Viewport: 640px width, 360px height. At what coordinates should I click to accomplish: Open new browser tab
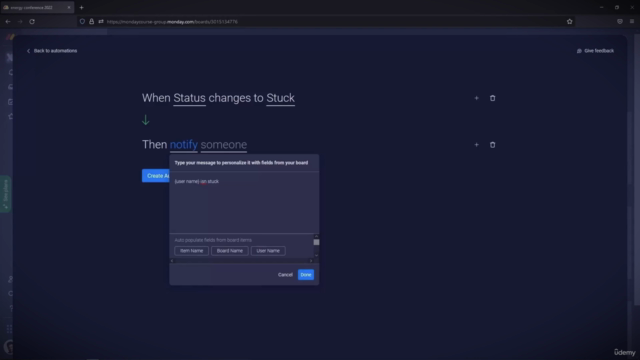81,7
